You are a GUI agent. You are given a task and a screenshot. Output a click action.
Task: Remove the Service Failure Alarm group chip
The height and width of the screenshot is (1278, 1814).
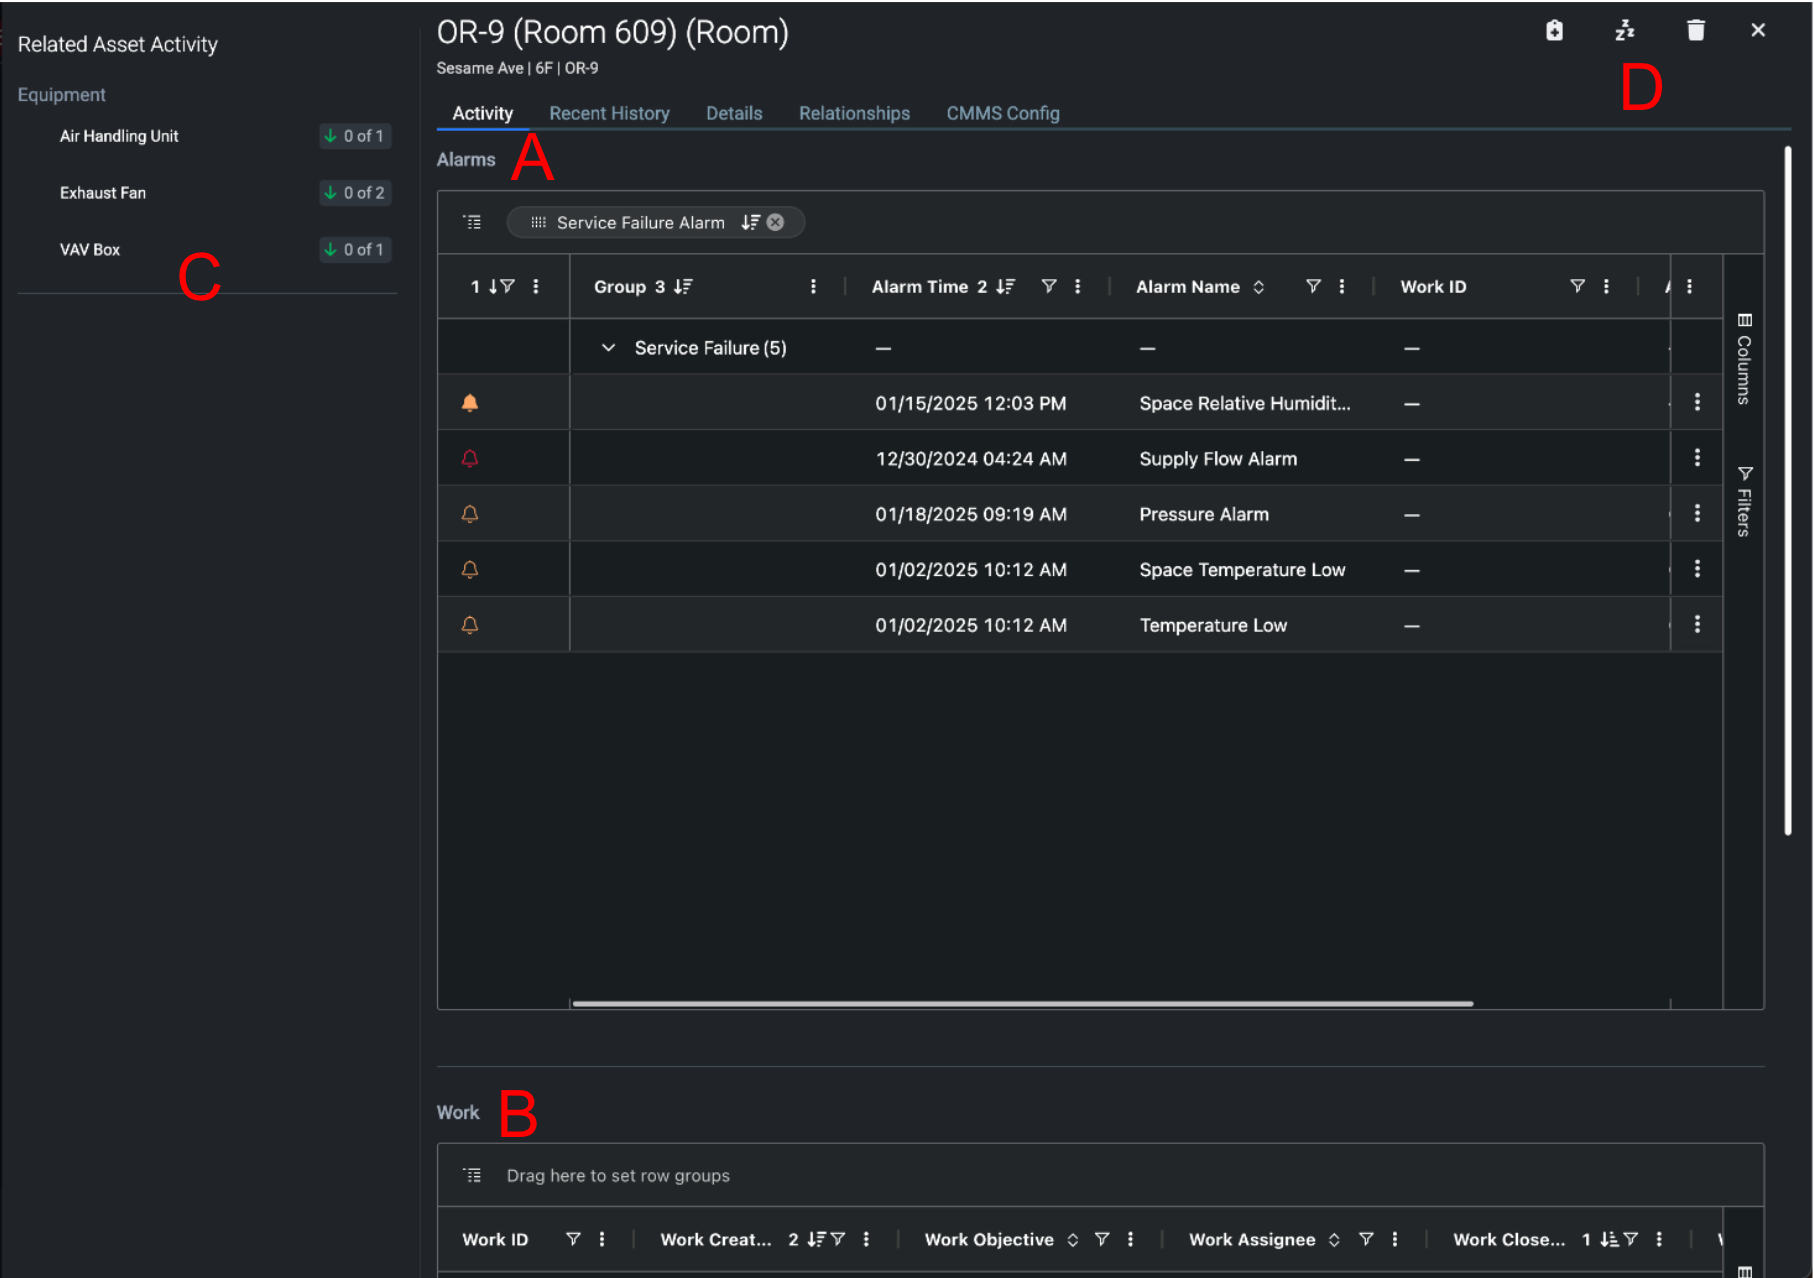pos(775,222)
